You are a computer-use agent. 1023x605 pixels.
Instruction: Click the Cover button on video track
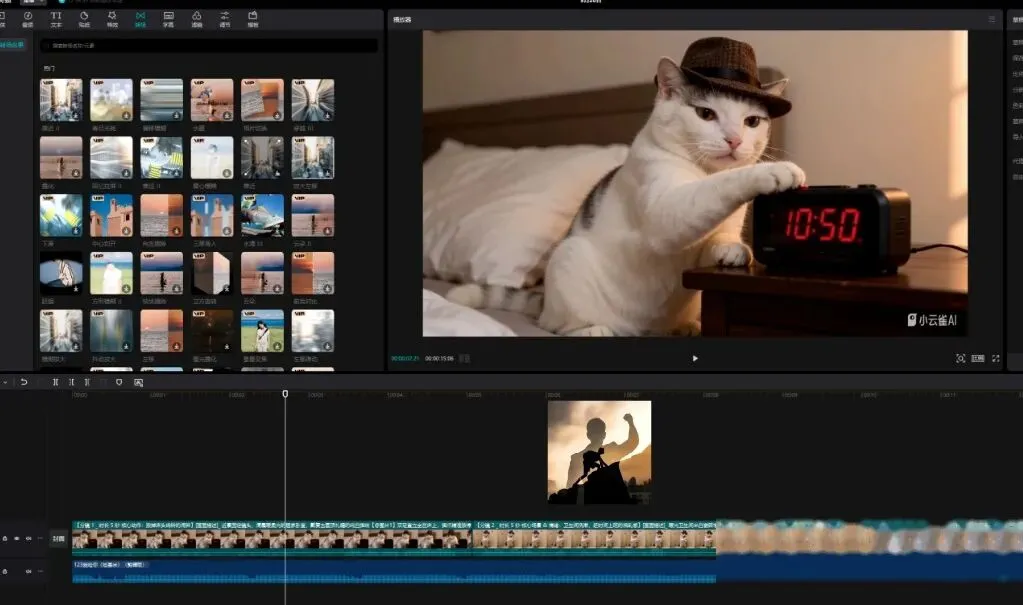[59, 538]
